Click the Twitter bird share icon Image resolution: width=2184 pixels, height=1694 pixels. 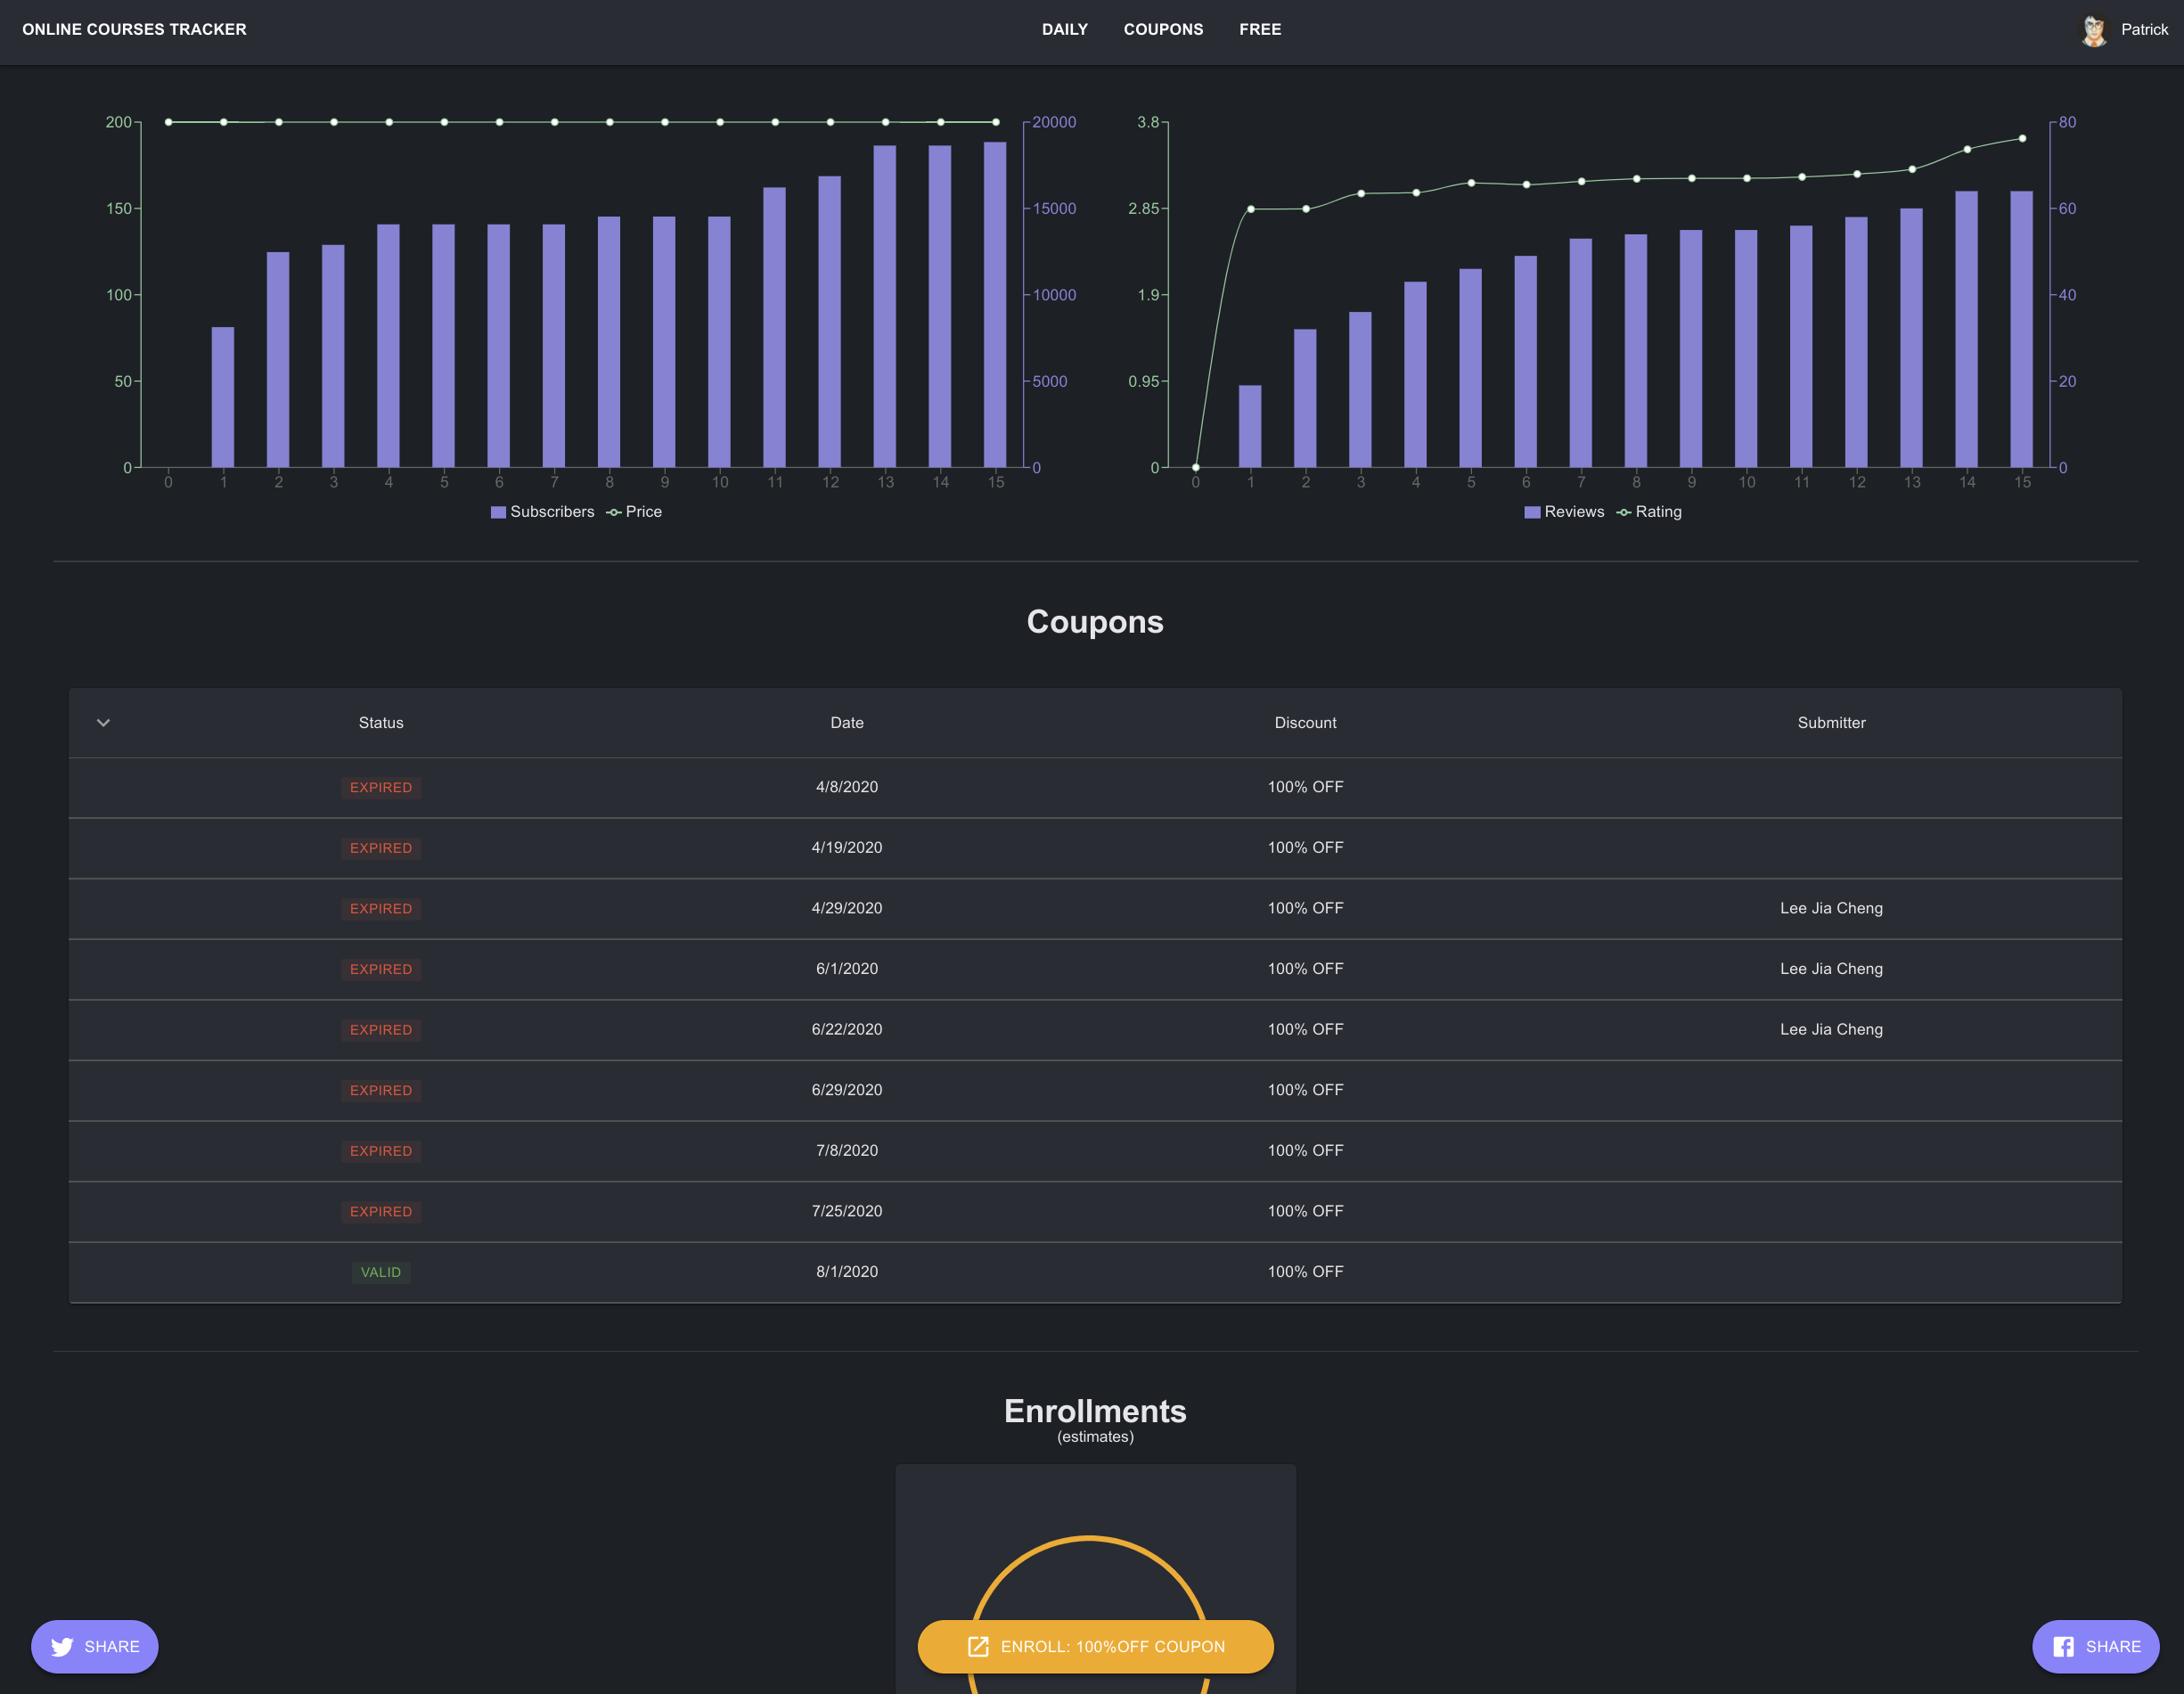(62, 1646)
